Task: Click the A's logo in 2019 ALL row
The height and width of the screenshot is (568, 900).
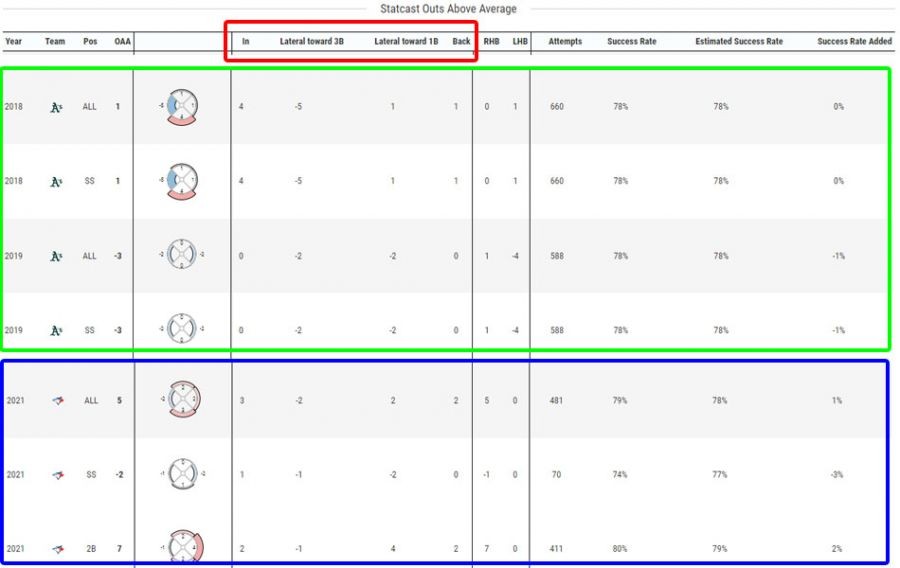Action: (x=56, y=256)
